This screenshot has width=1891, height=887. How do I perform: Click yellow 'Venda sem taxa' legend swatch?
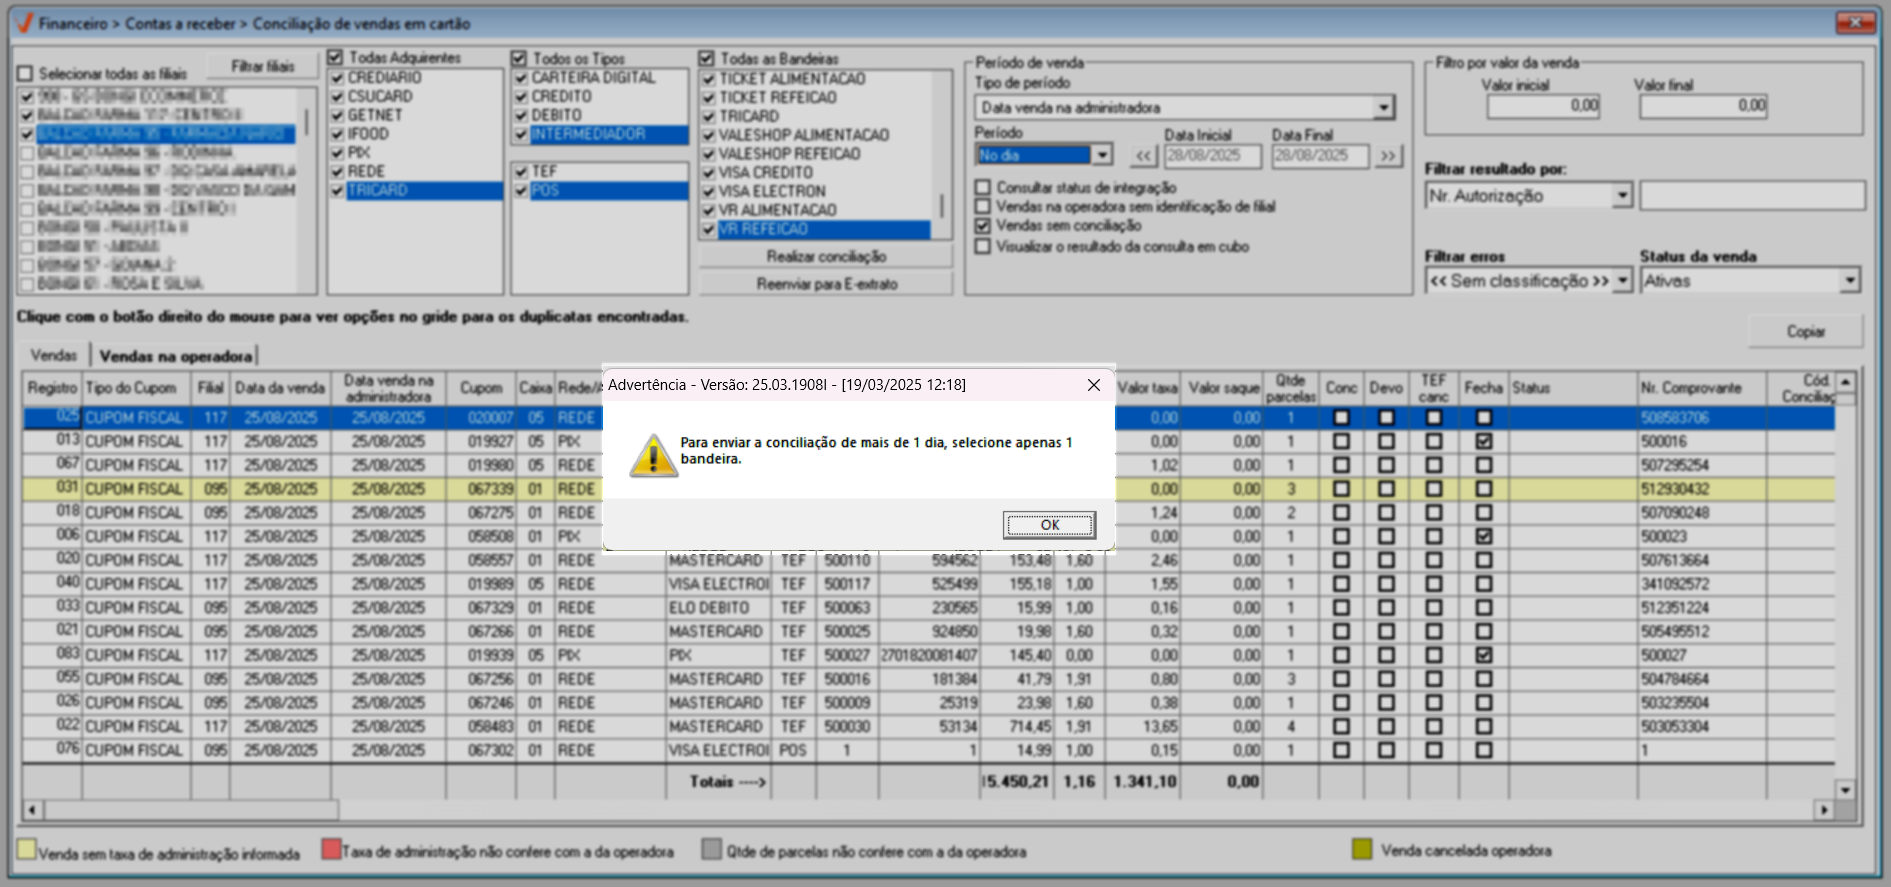coord(26,849)
